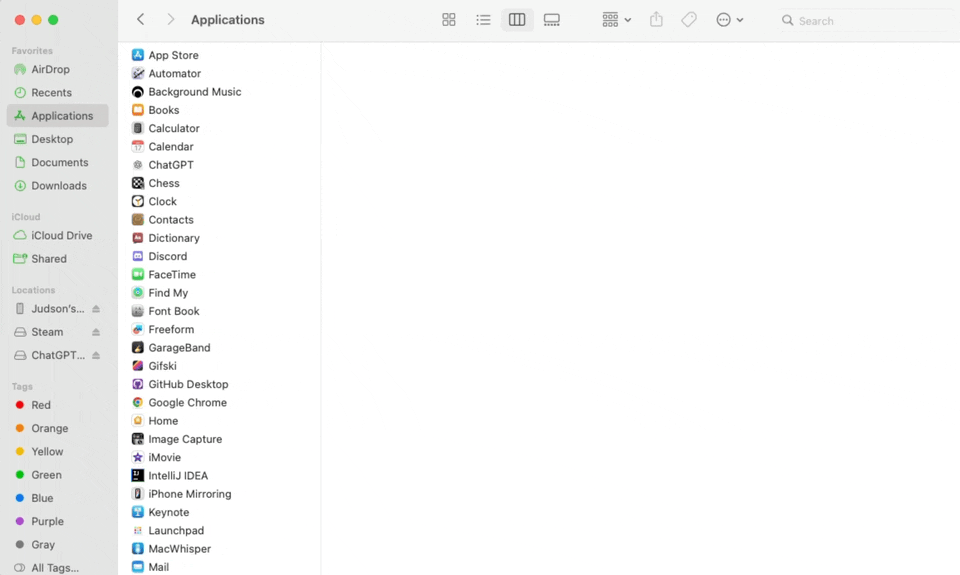Switch to icon view in toolbar

(449, 20)
